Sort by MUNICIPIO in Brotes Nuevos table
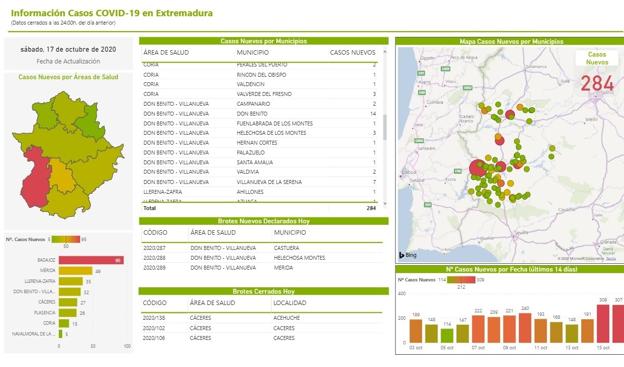 click(x=290, y=232)
